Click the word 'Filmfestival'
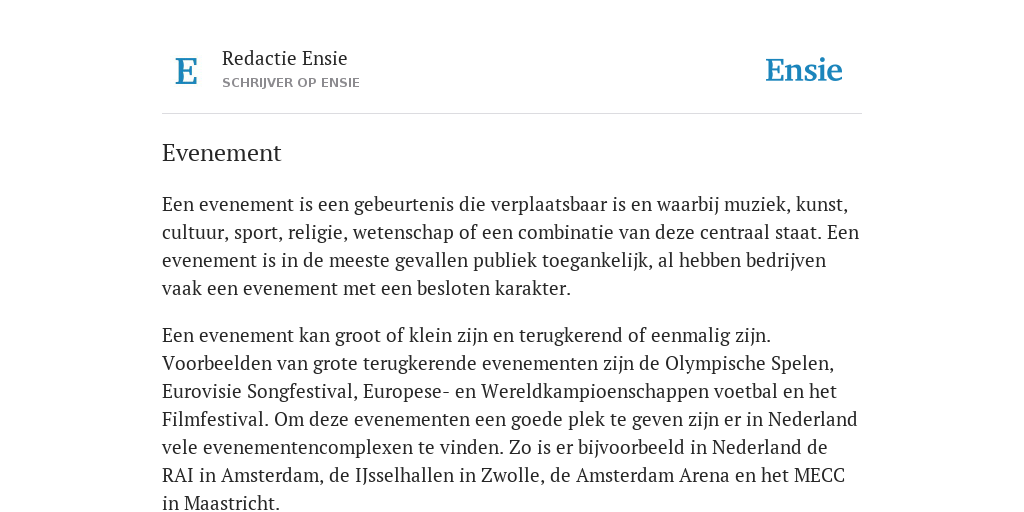The width and height of the screenshot is (1024, 512). [216, 419]
